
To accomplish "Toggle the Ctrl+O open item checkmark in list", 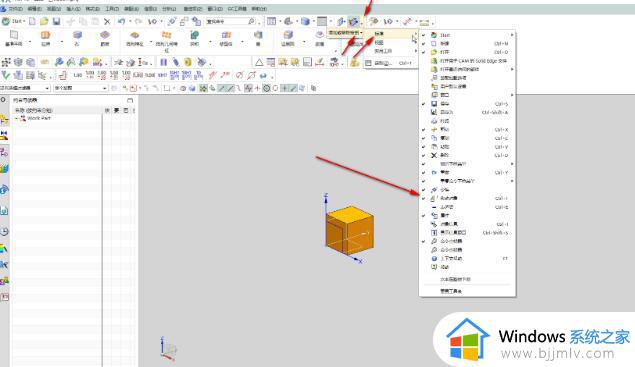I will point(424,52).
